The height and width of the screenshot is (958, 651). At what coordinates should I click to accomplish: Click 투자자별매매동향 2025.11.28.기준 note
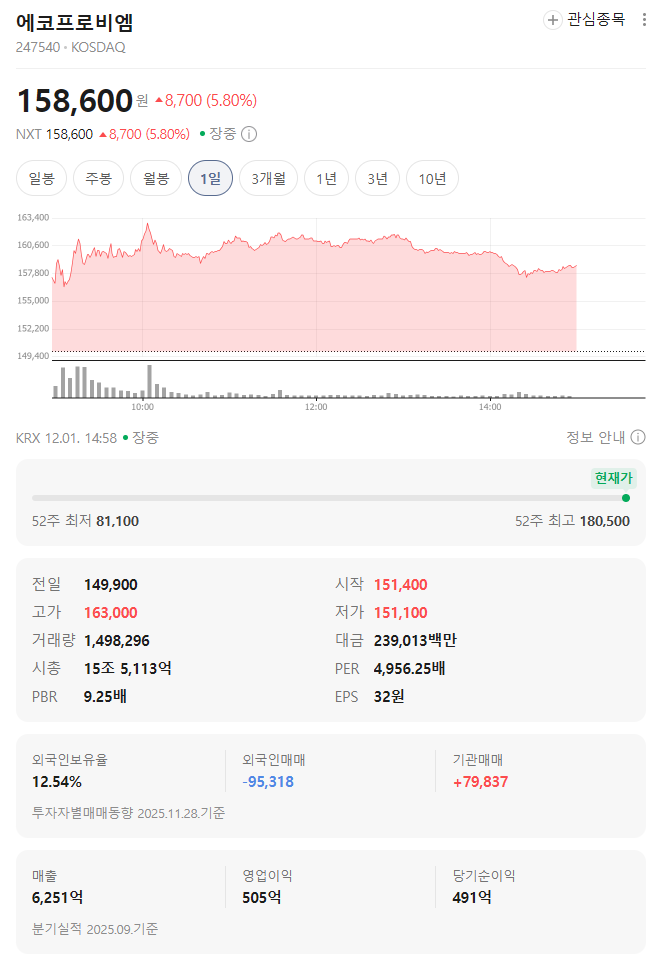tap(128, 813)
